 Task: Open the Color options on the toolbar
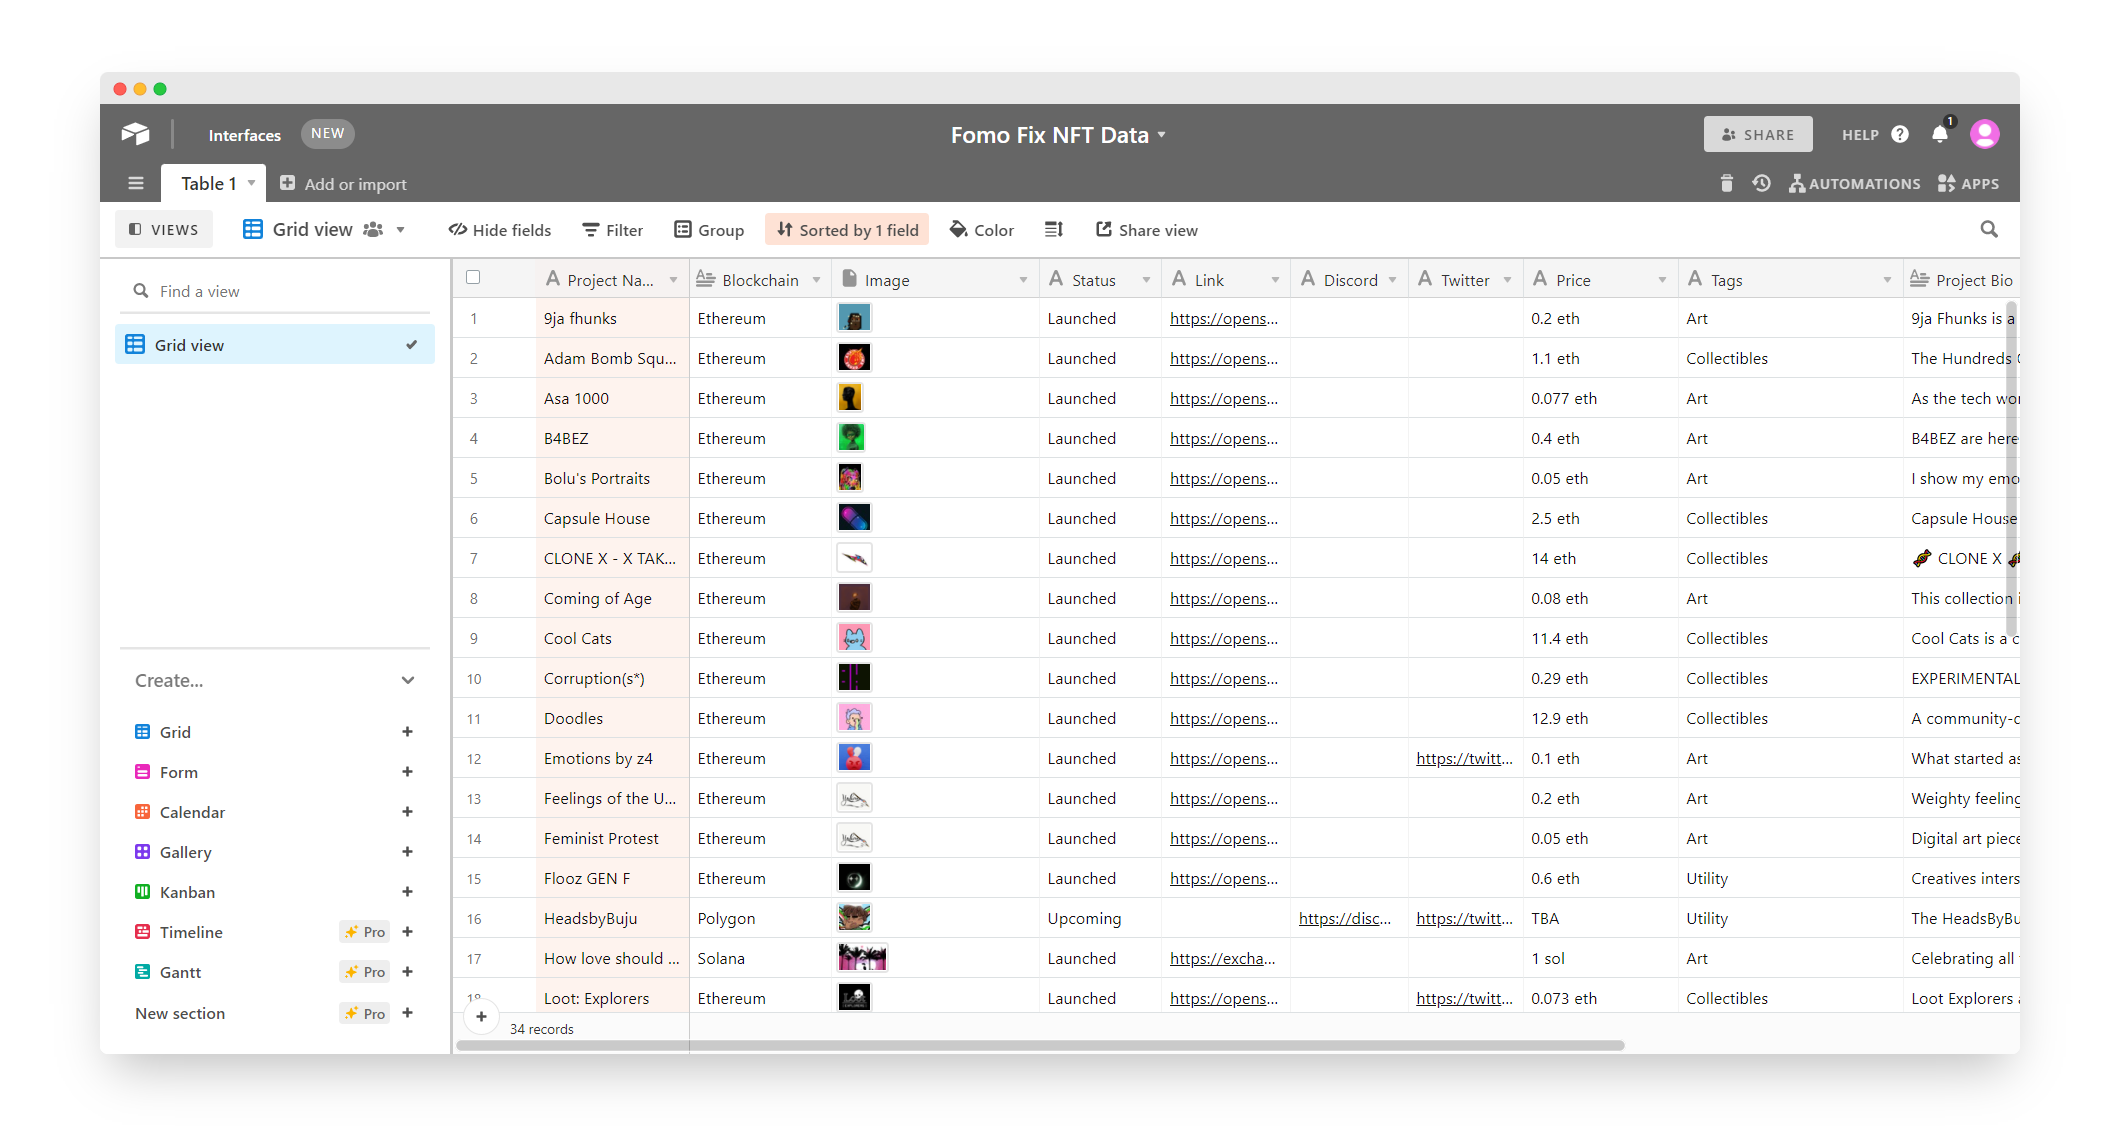click(981, 229)
